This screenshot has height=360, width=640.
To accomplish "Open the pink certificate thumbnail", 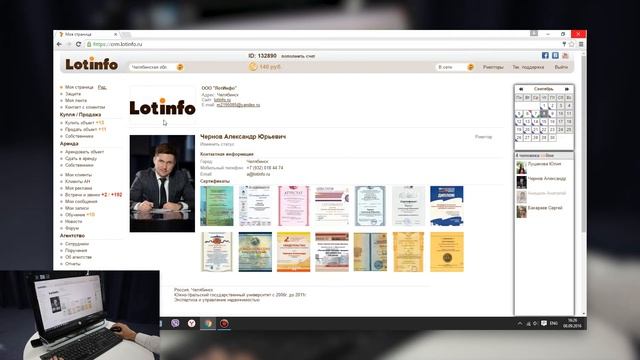I will pos(293,206).
